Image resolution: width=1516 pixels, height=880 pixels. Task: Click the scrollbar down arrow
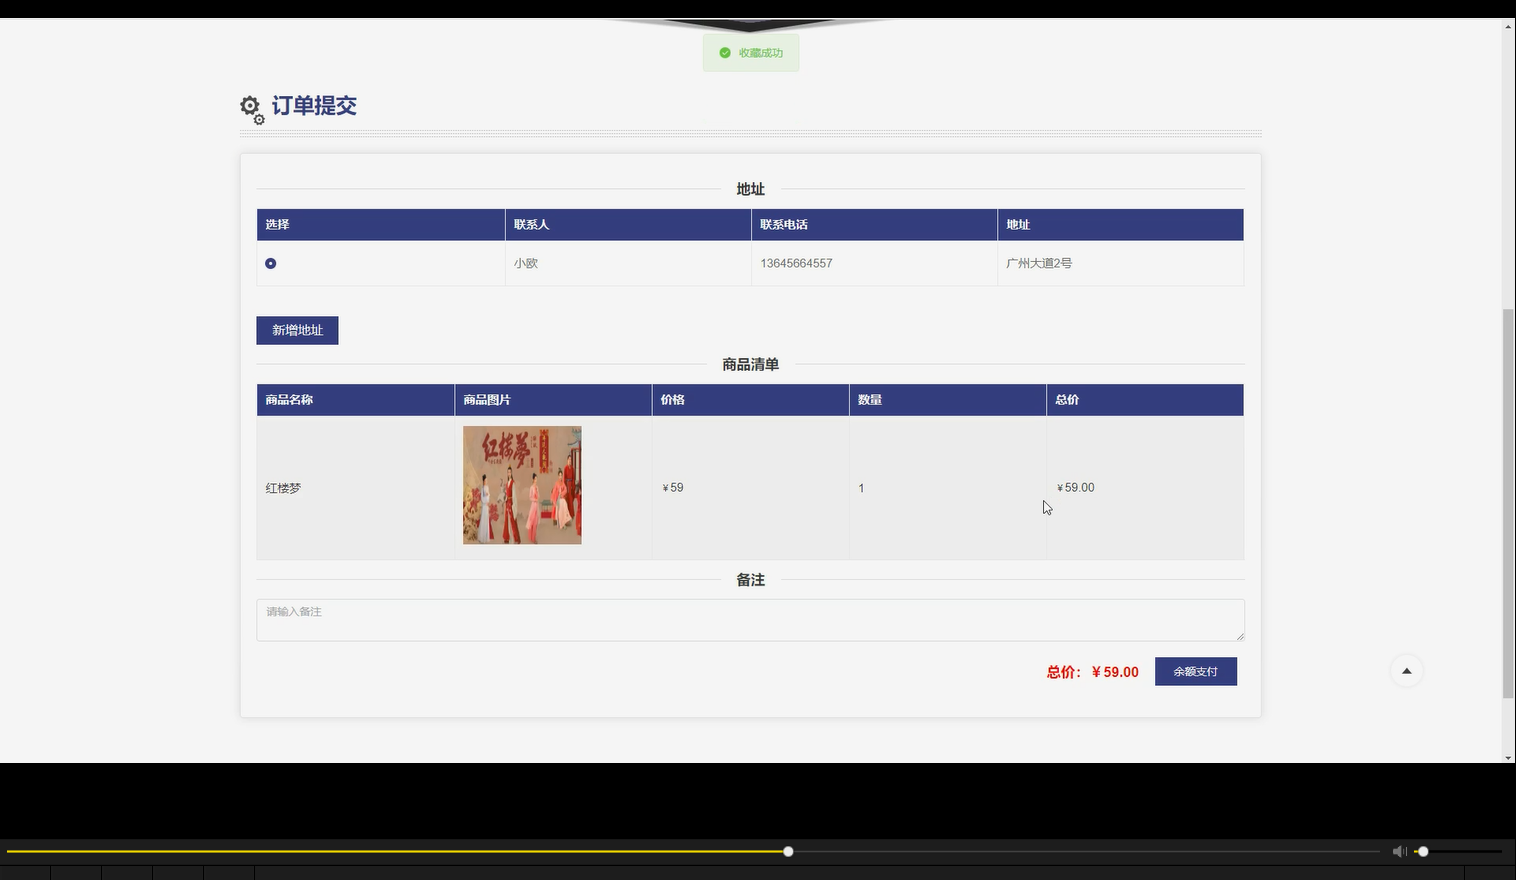tap(1508, 757)
